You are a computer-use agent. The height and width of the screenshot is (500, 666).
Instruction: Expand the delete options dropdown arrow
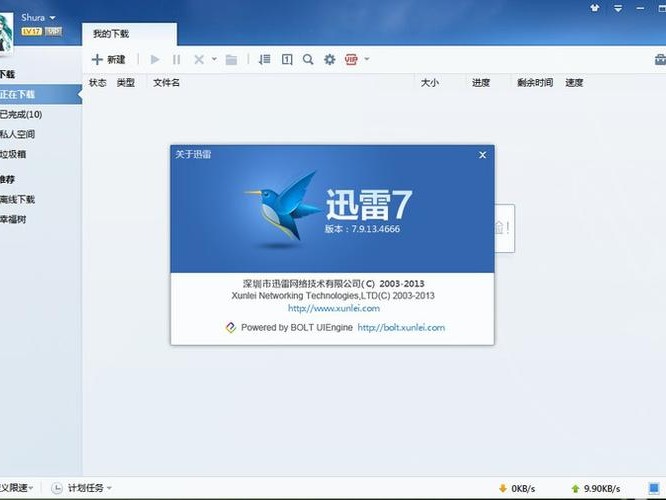[x=214, y=59]
